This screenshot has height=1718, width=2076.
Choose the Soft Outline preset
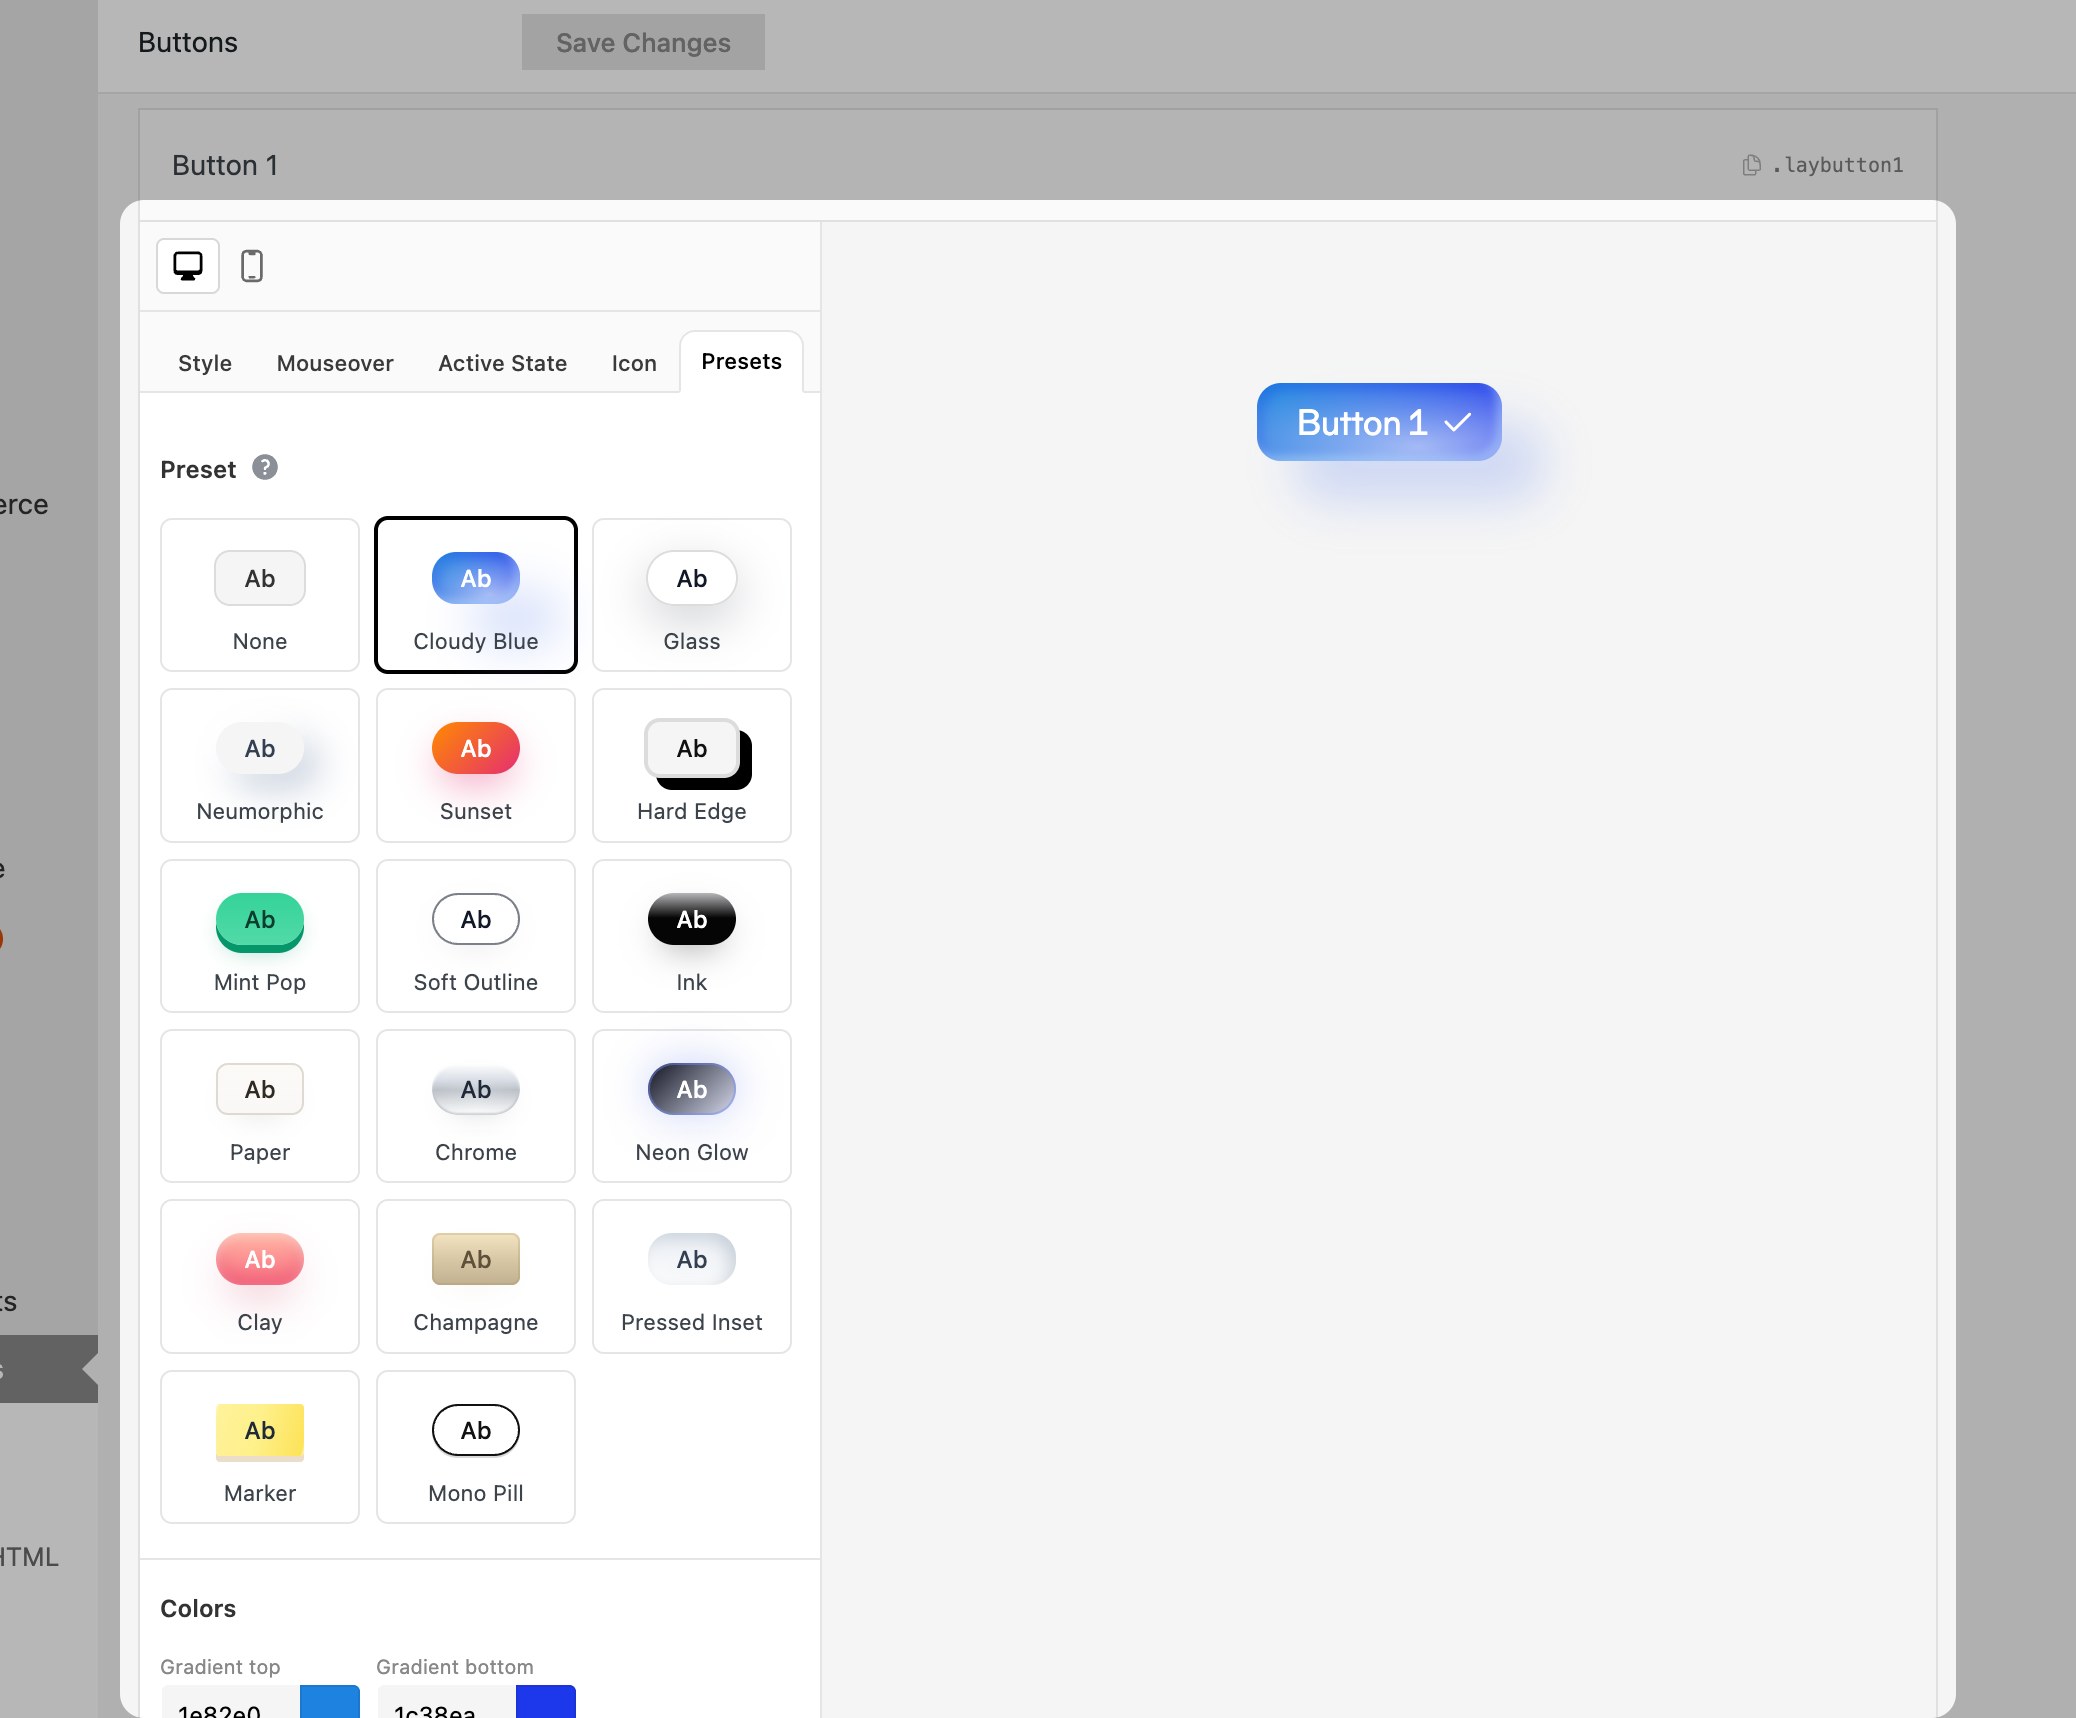click(476, 936)
